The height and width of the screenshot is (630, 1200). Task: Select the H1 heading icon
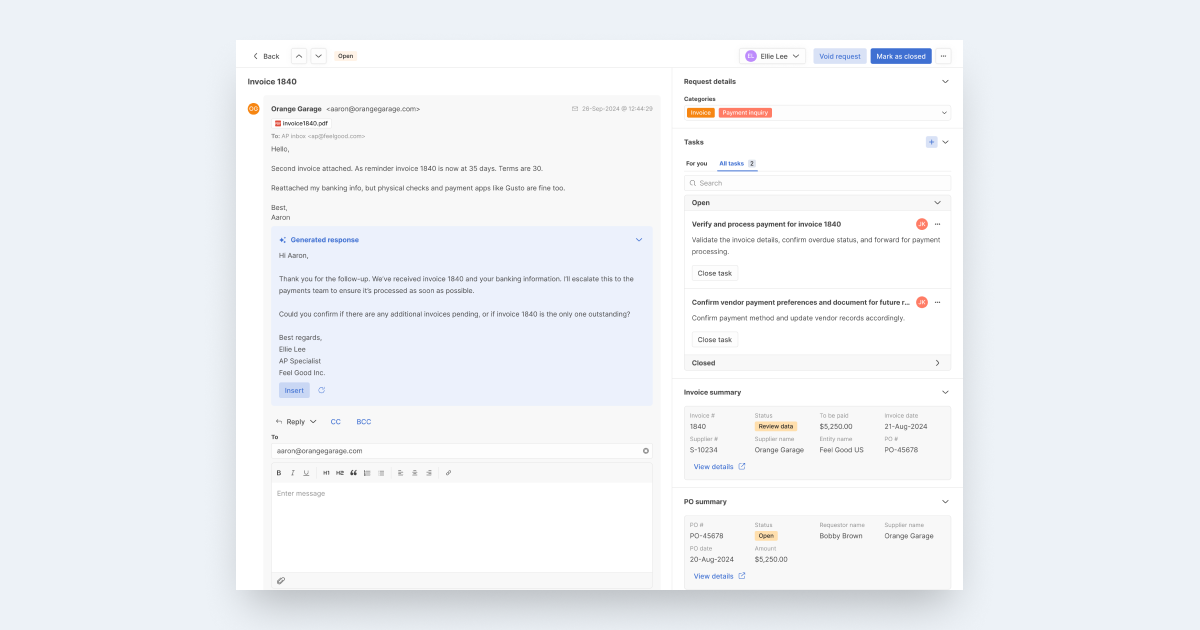(326, 472)
